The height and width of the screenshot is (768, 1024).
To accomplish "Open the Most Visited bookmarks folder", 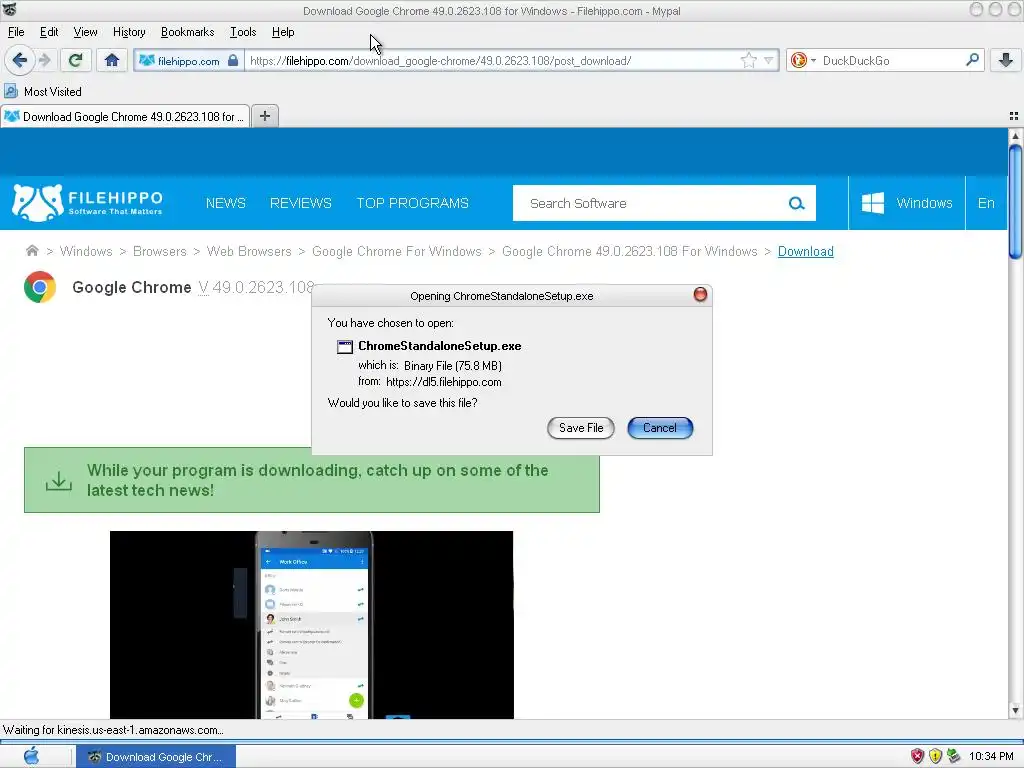I will (43, 91).
